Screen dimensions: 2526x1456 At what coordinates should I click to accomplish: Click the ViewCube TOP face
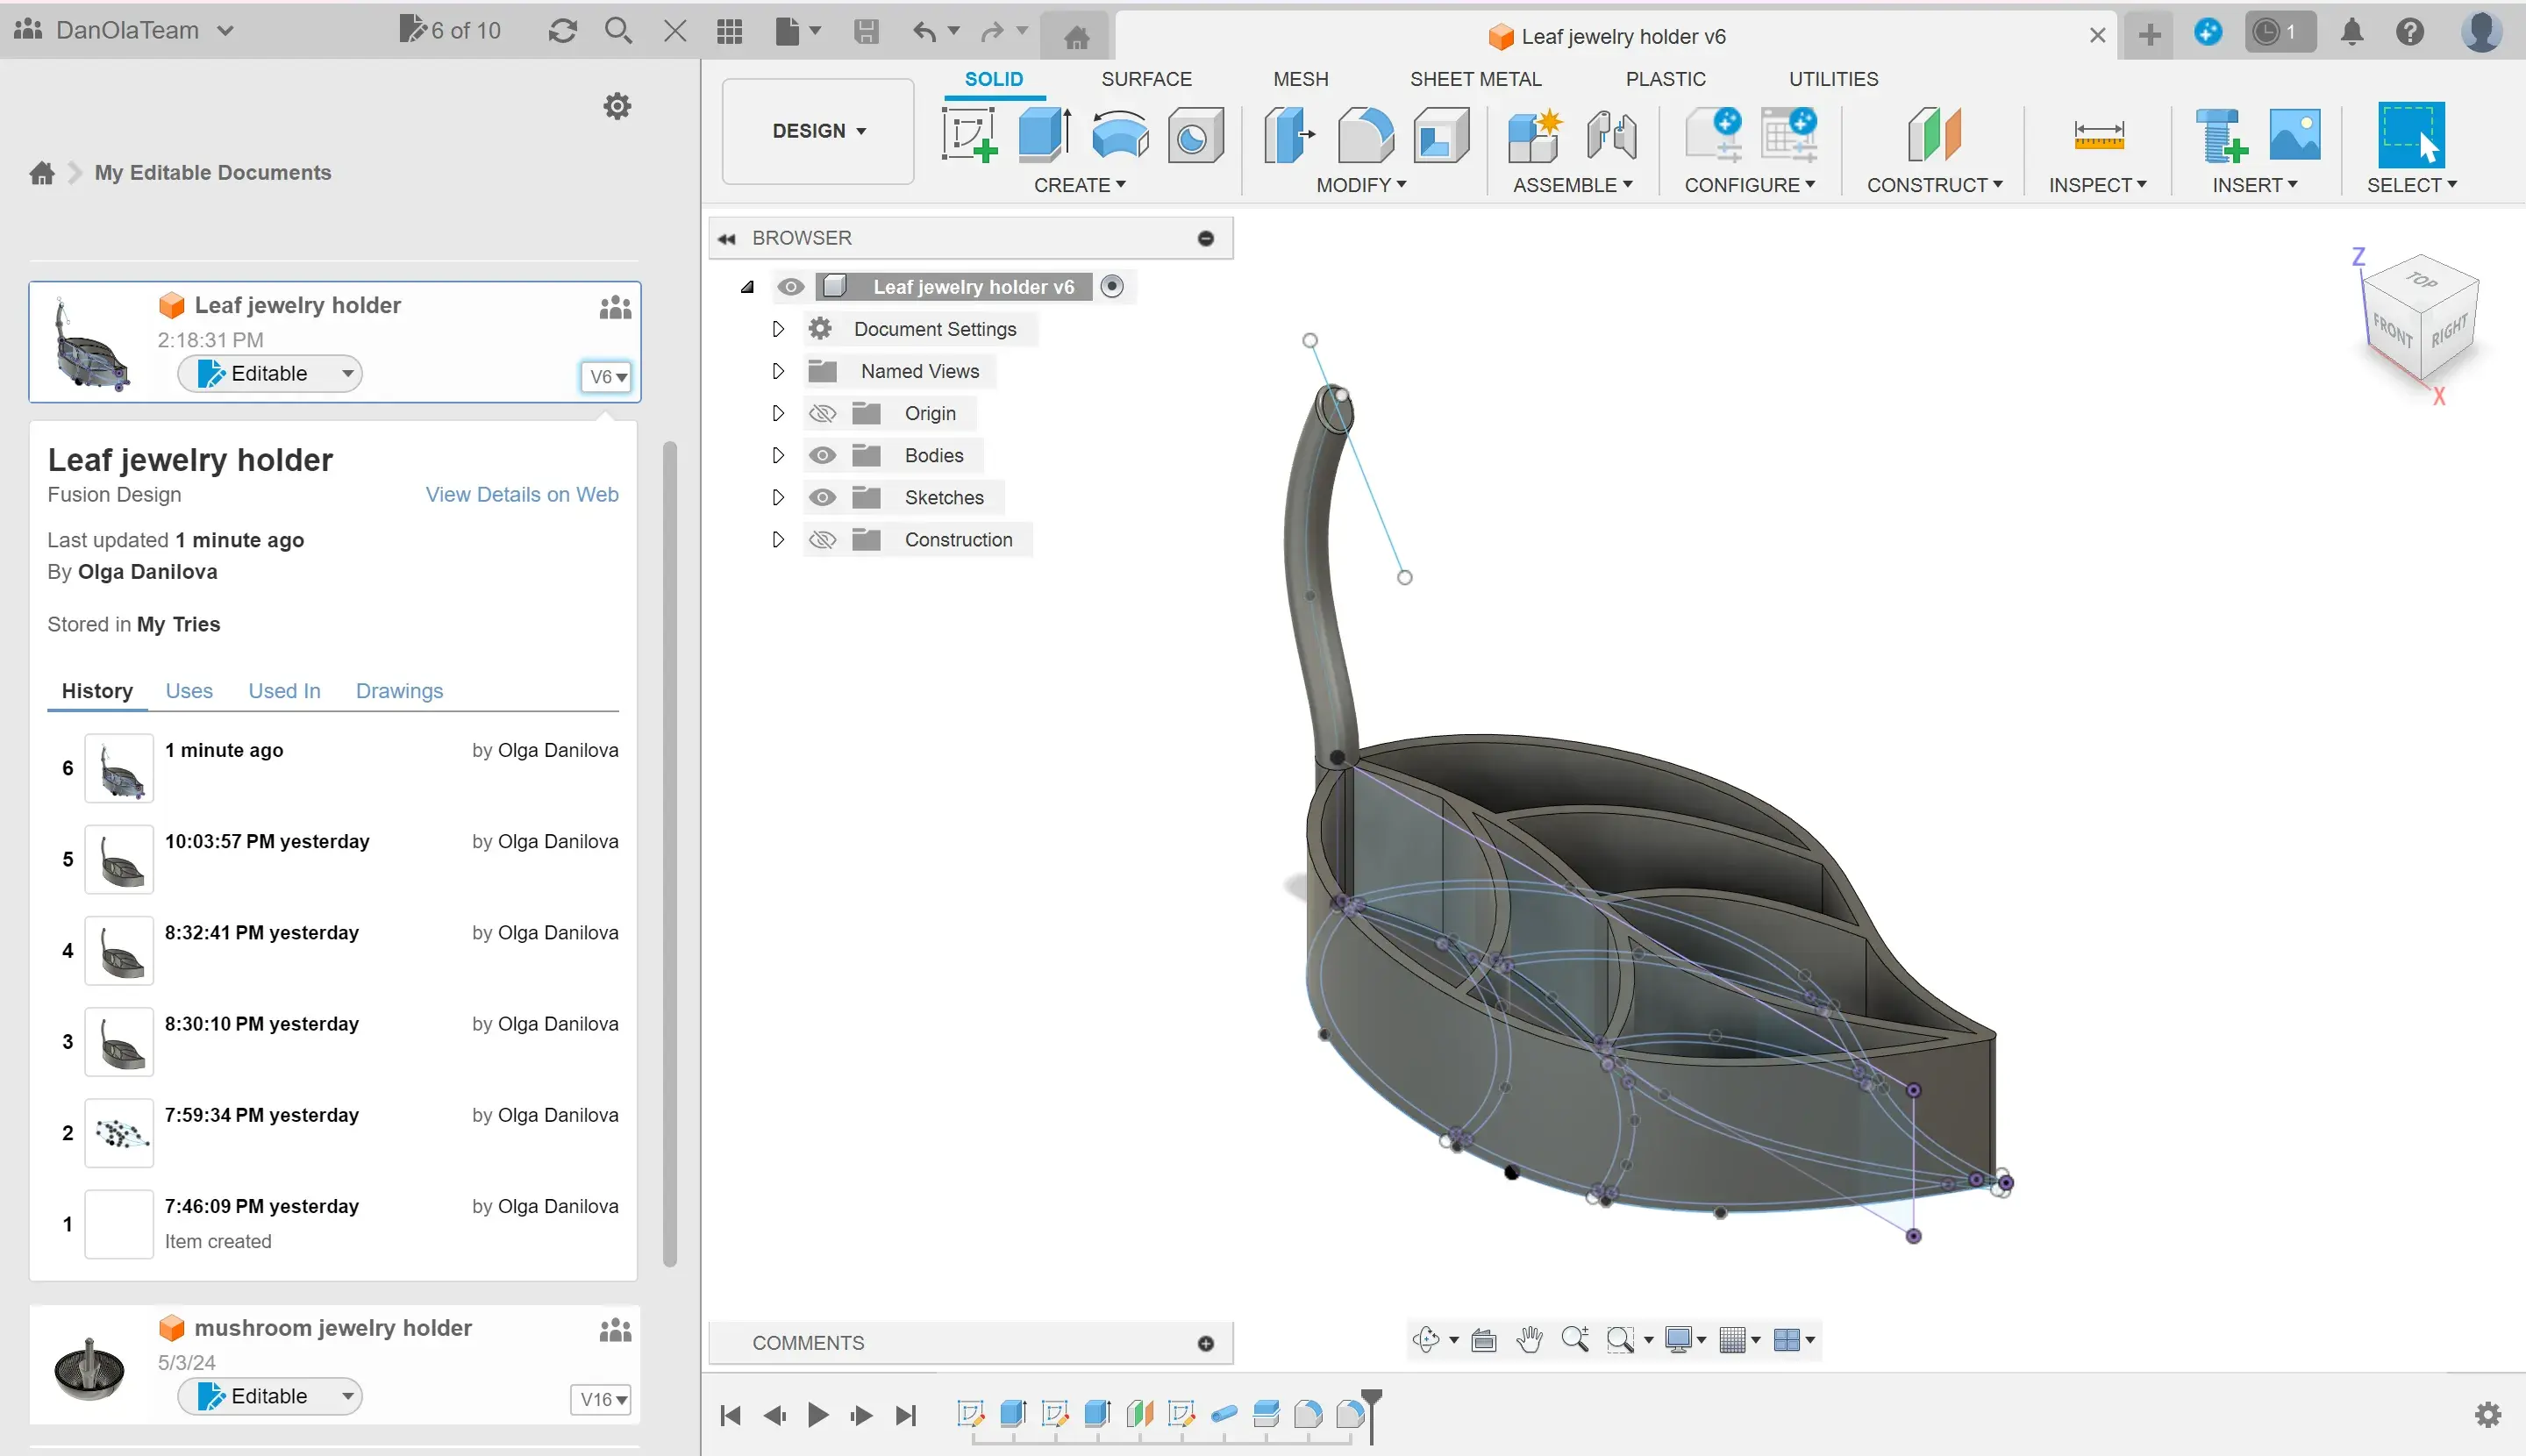point(2422,280)
